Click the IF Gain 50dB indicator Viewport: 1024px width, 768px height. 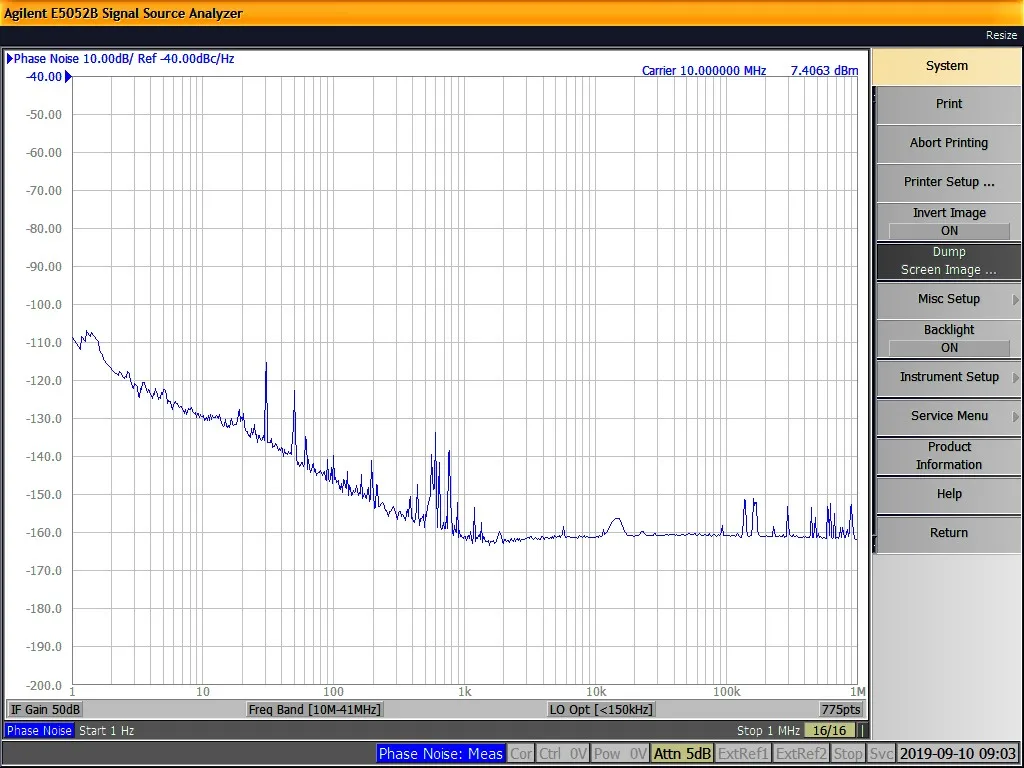click(45, 710)
